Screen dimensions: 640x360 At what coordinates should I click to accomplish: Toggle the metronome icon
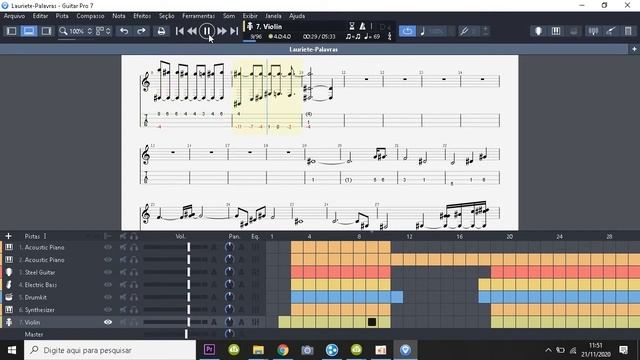(362, 26)
